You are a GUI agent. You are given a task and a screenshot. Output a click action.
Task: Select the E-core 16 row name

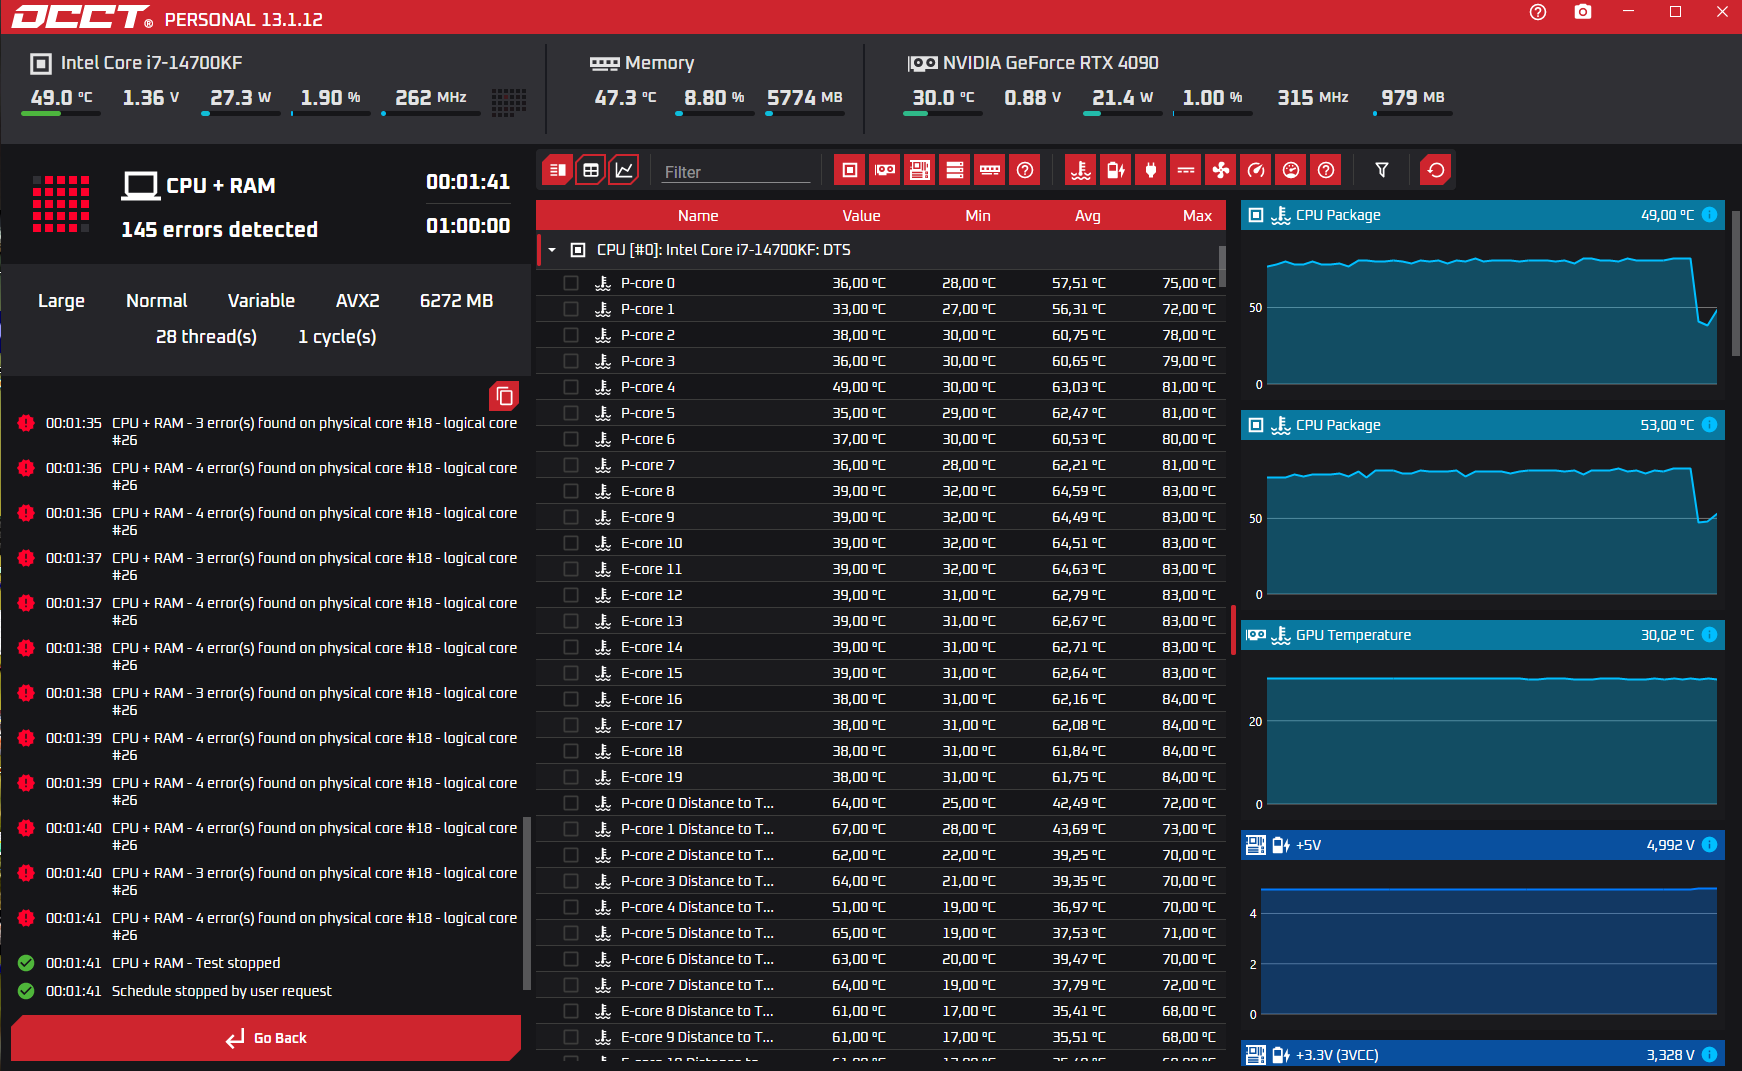[x=651, y=699]
